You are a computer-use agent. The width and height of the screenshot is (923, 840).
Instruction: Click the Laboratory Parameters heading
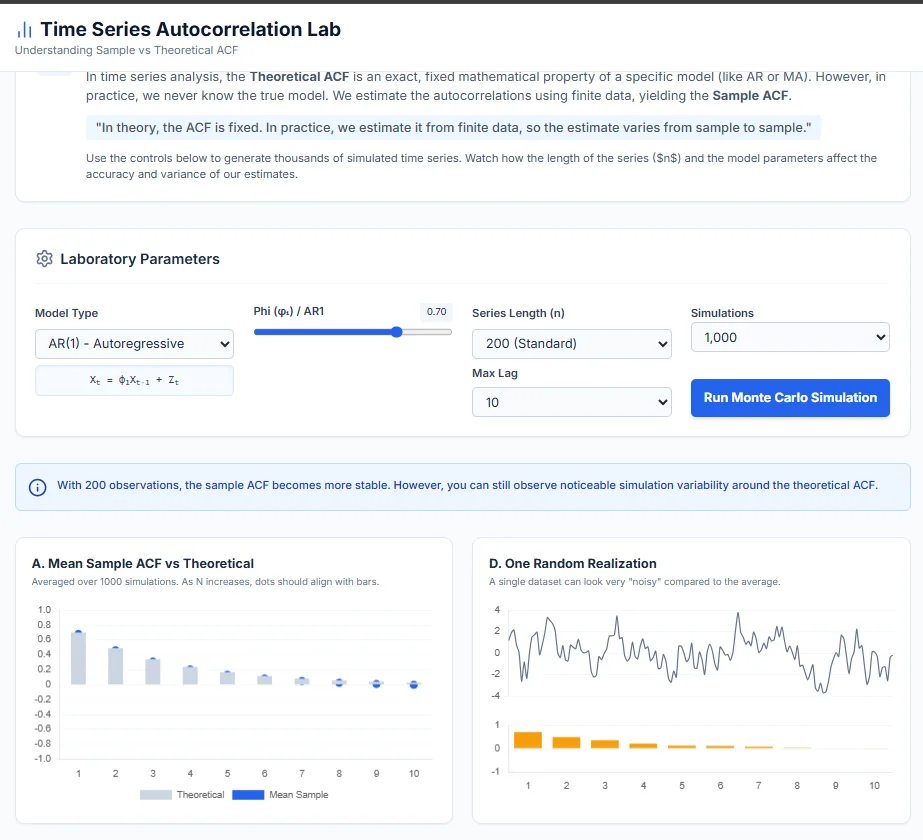click(140, 259)
